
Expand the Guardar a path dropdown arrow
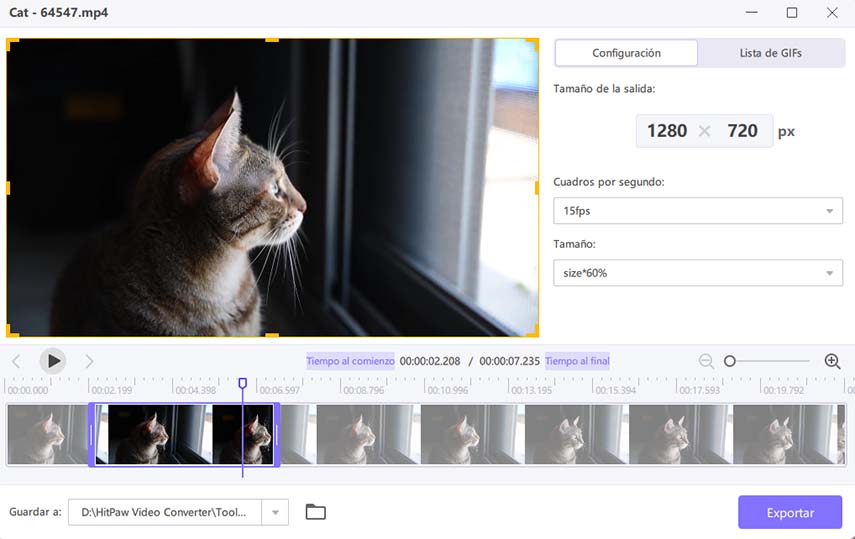[x=275, y=512]
